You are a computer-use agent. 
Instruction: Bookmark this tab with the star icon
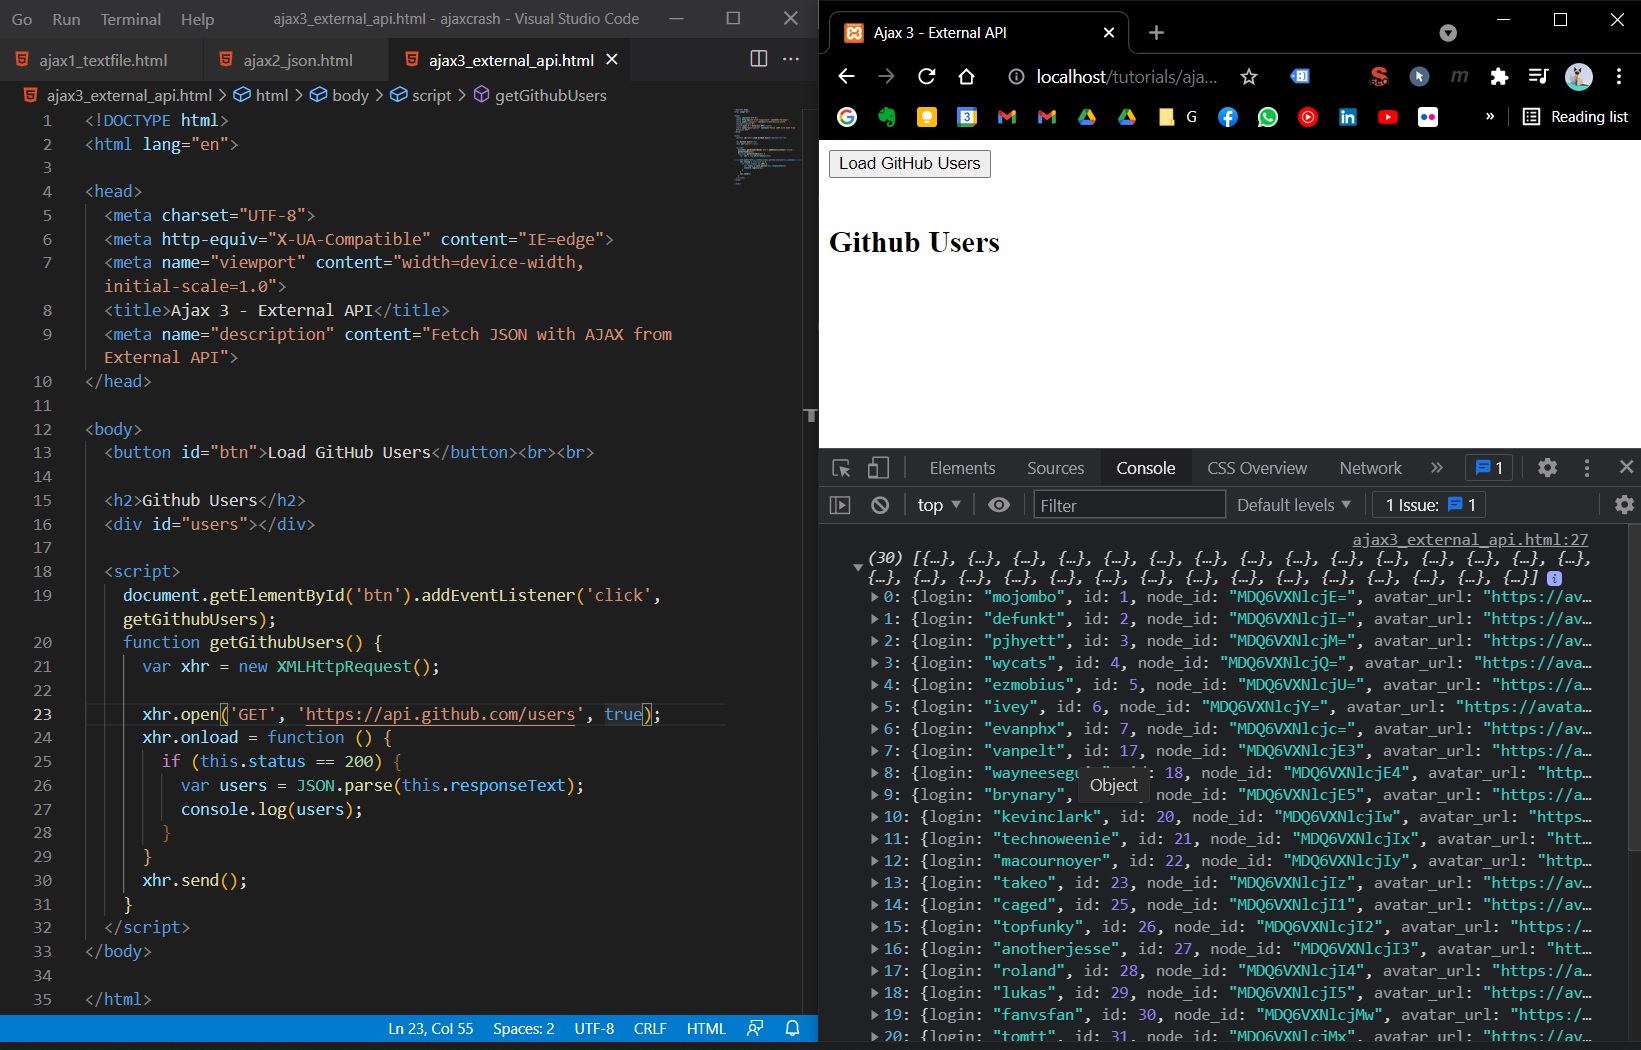[x=1249, y=77]
